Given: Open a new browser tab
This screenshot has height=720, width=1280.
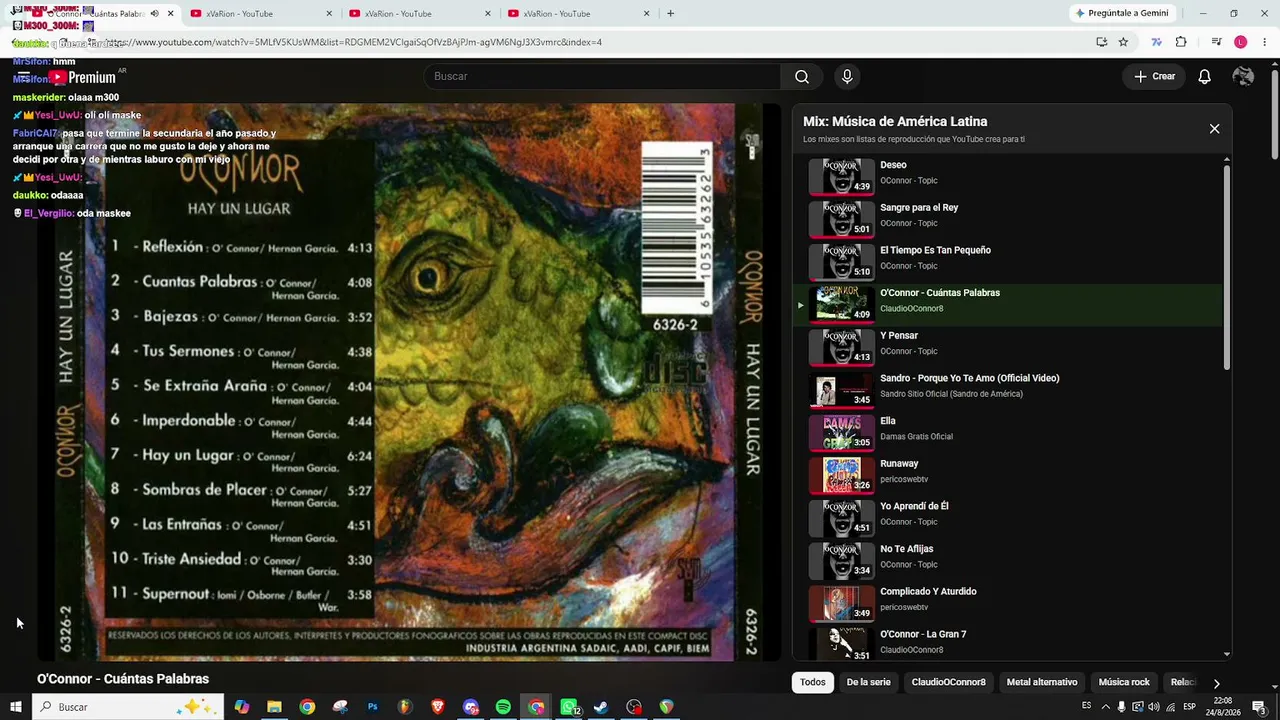Looking at the screenshot, I should pos(670,14).
